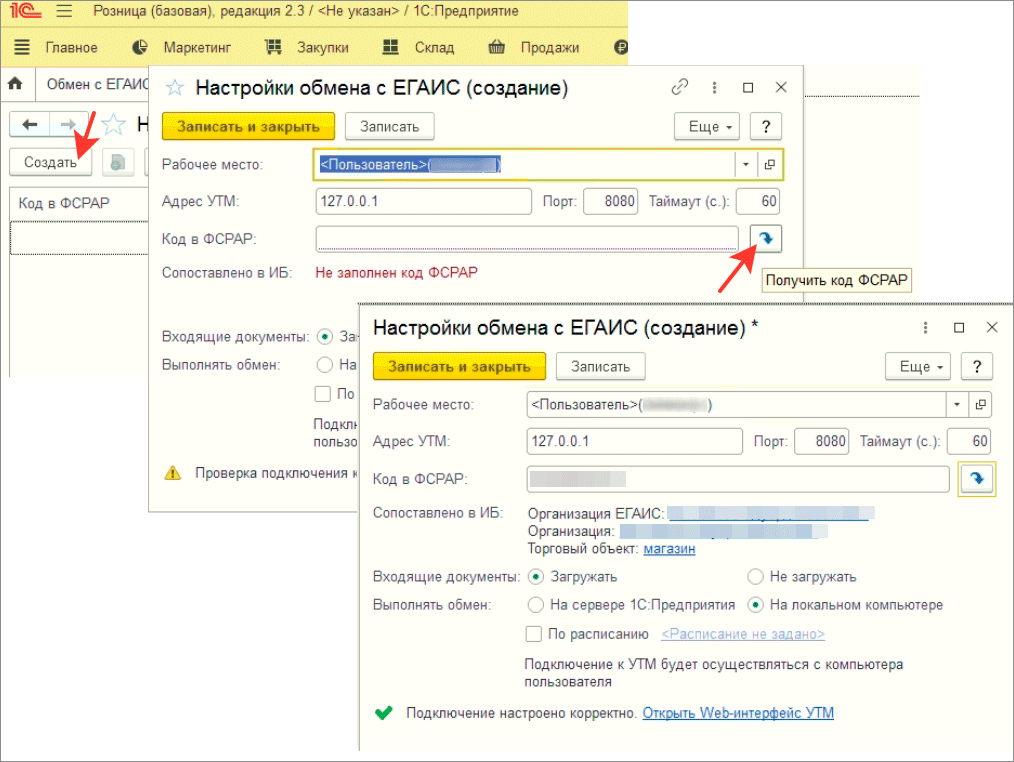
Task: Navigate forward with the right arrow
Action: coord(68,124)
